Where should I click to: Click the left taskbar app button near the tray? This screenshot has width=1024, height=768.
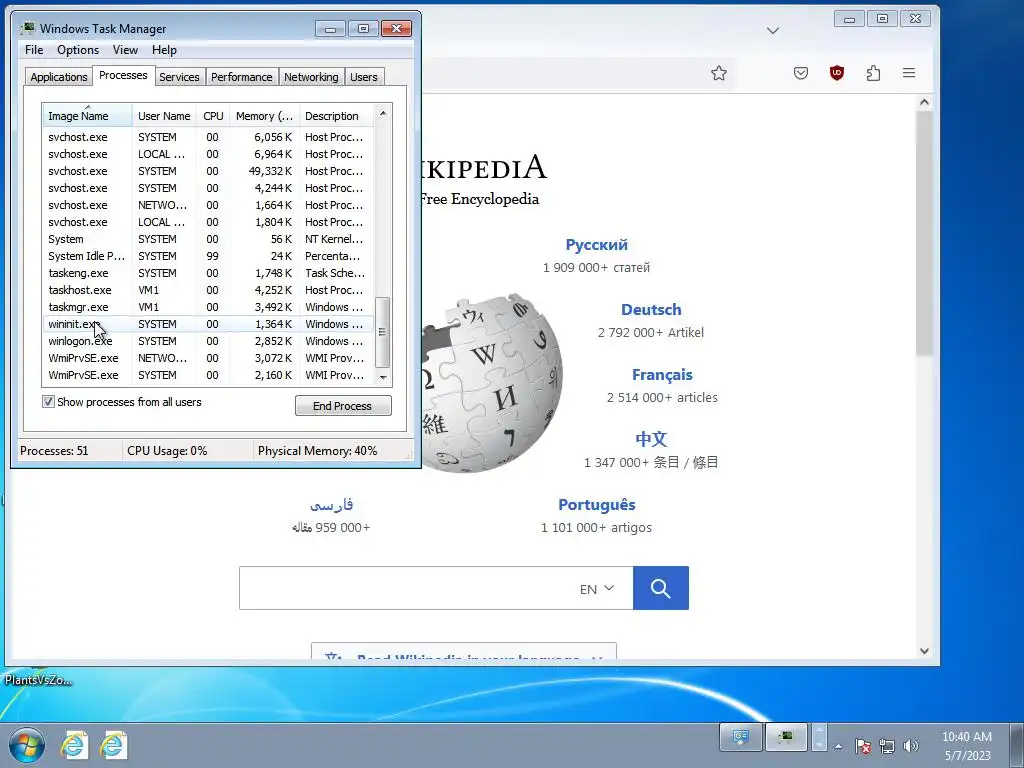click(741, 738)
